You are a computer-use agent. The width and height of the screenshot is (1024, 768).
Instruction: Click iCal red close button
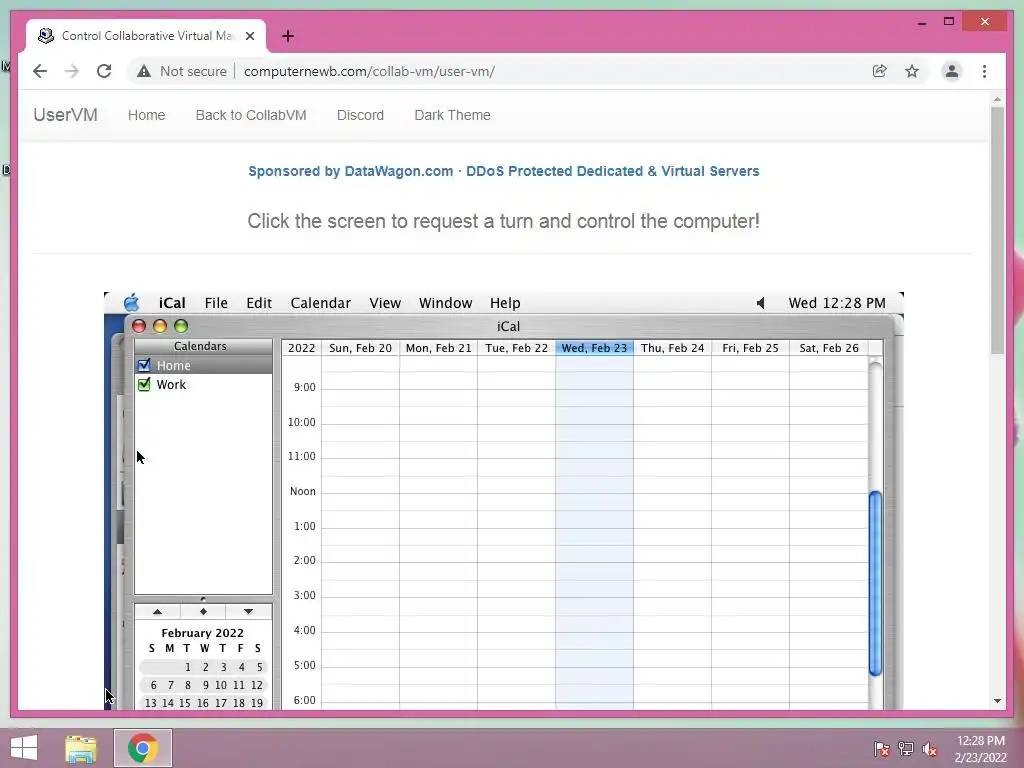coord(138,326)
